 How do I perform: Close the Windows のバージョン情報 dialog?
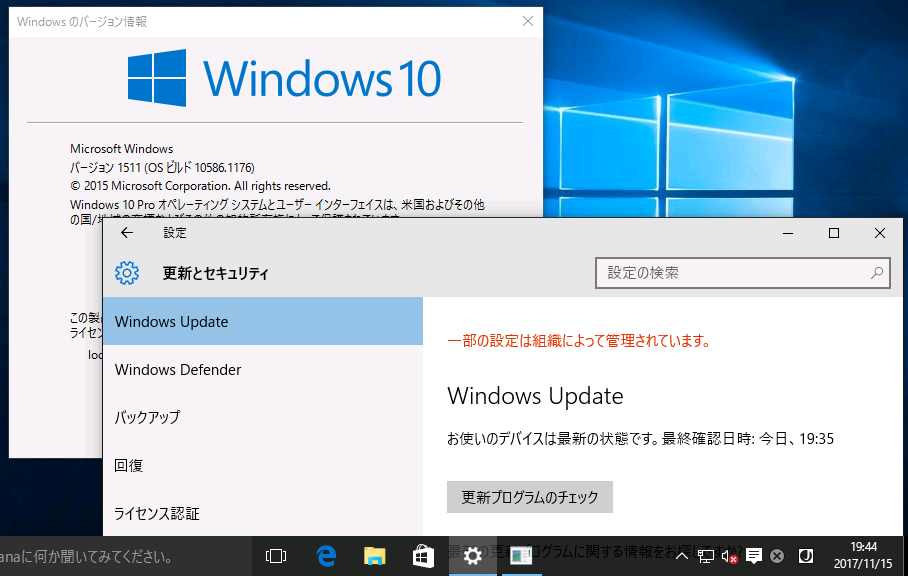[528, 21]
